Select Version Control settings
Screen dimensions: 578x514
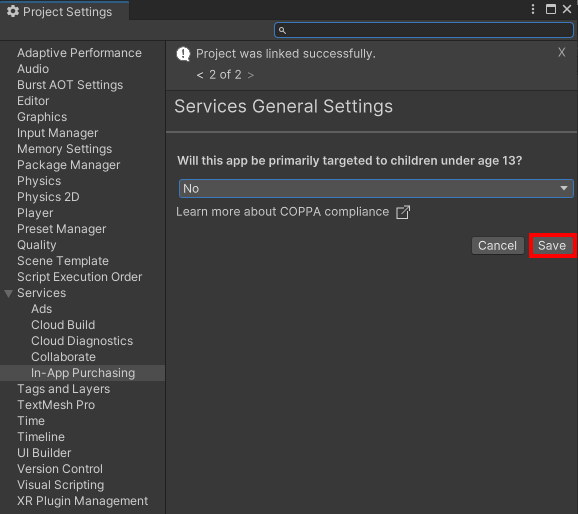[60, 469]
